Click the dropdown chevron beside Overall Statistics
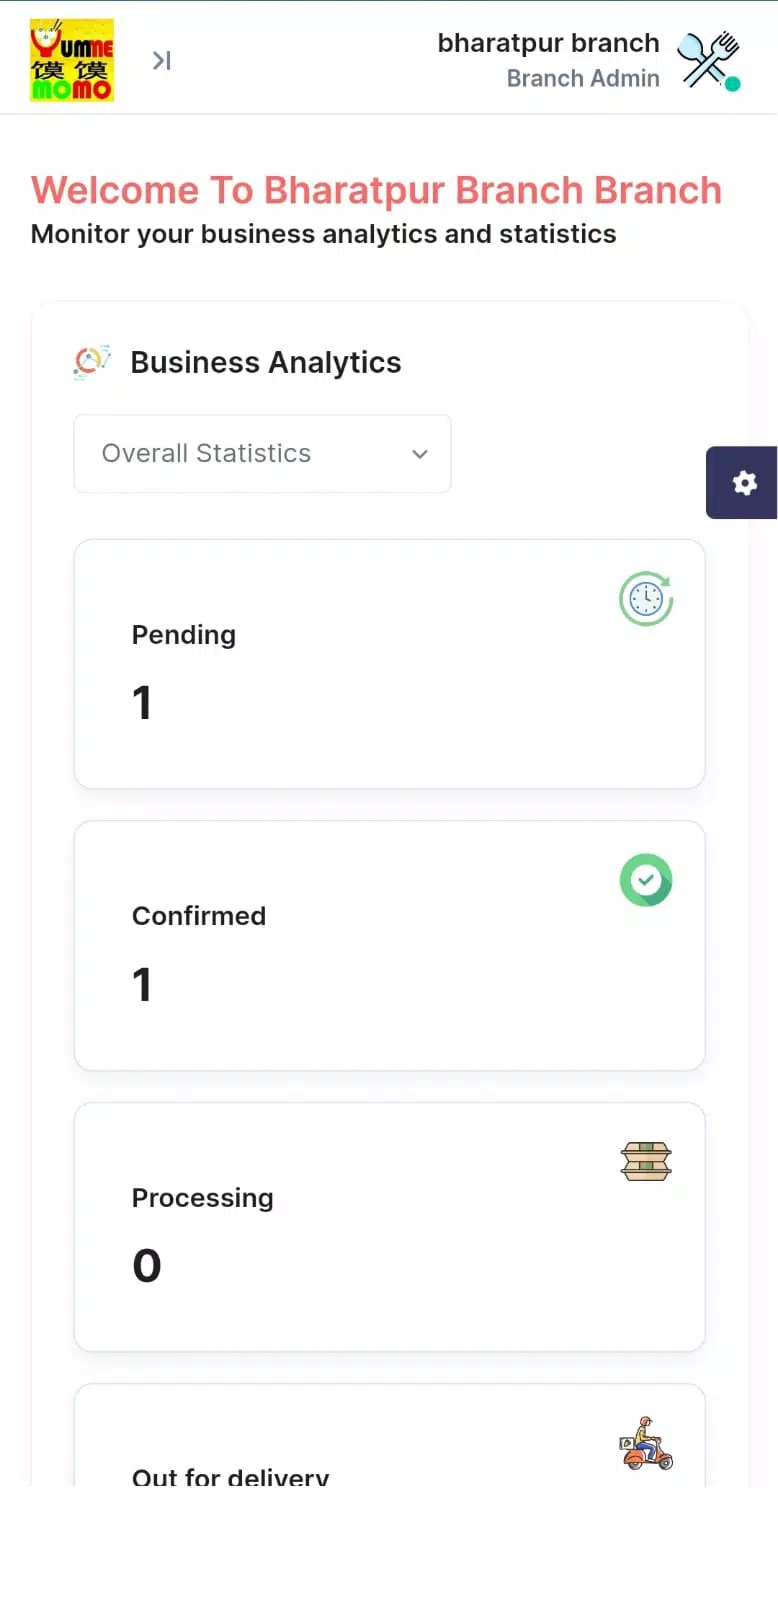Image resolution: width=778 pixels, height=1600 pixels. click(x=420, y=454)
